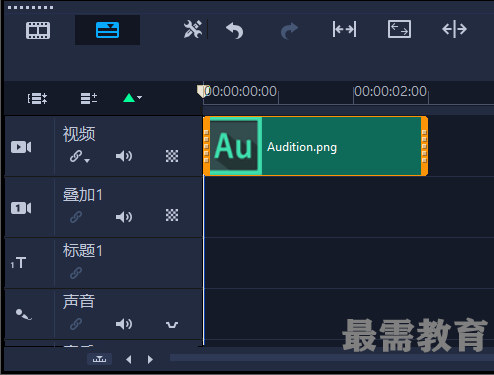Click the 视频 track camera icon
This screenshot has width=494, height=375.
(21, 147)
